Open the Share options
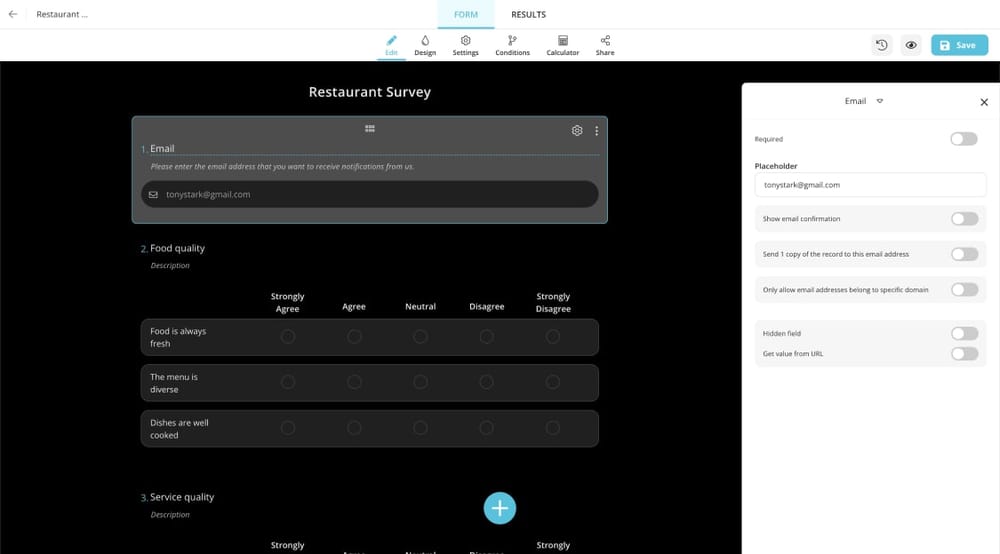This screenshot has width=1000, height=554. [605, 45]
